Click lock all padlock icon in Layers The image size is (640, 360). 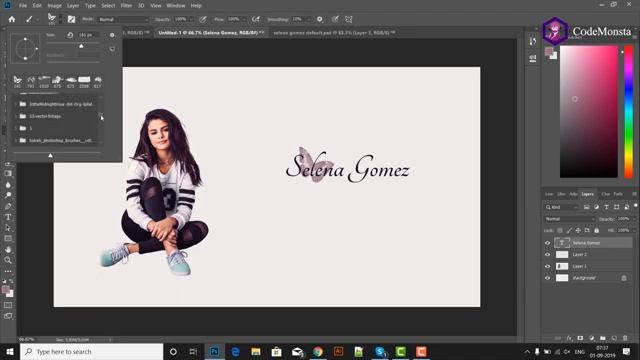point(596,231)
